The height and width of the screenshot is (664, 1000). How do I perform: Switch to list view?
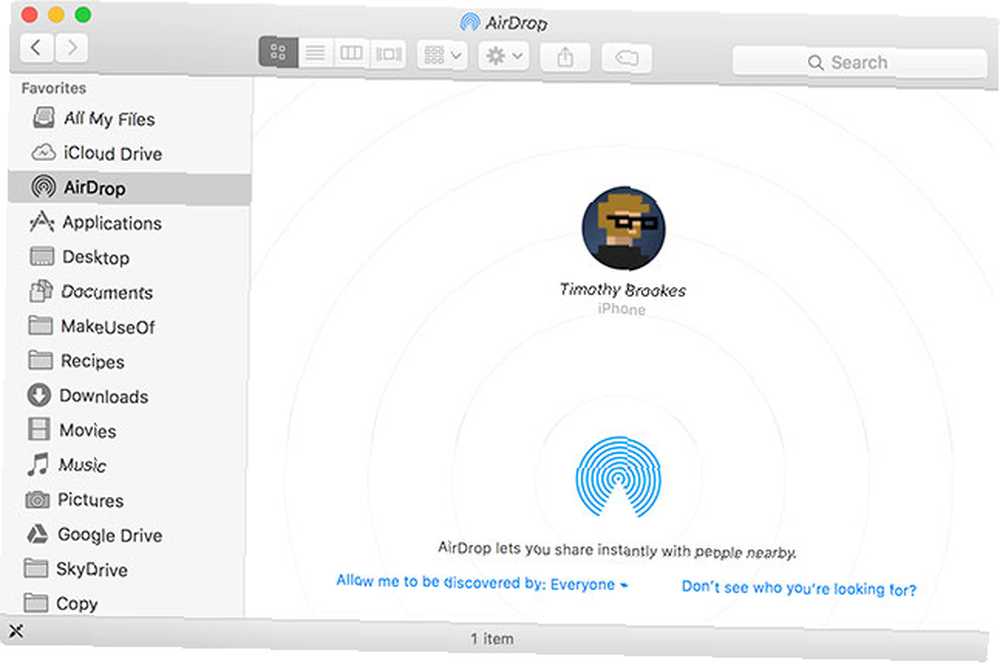click(315, 52)
